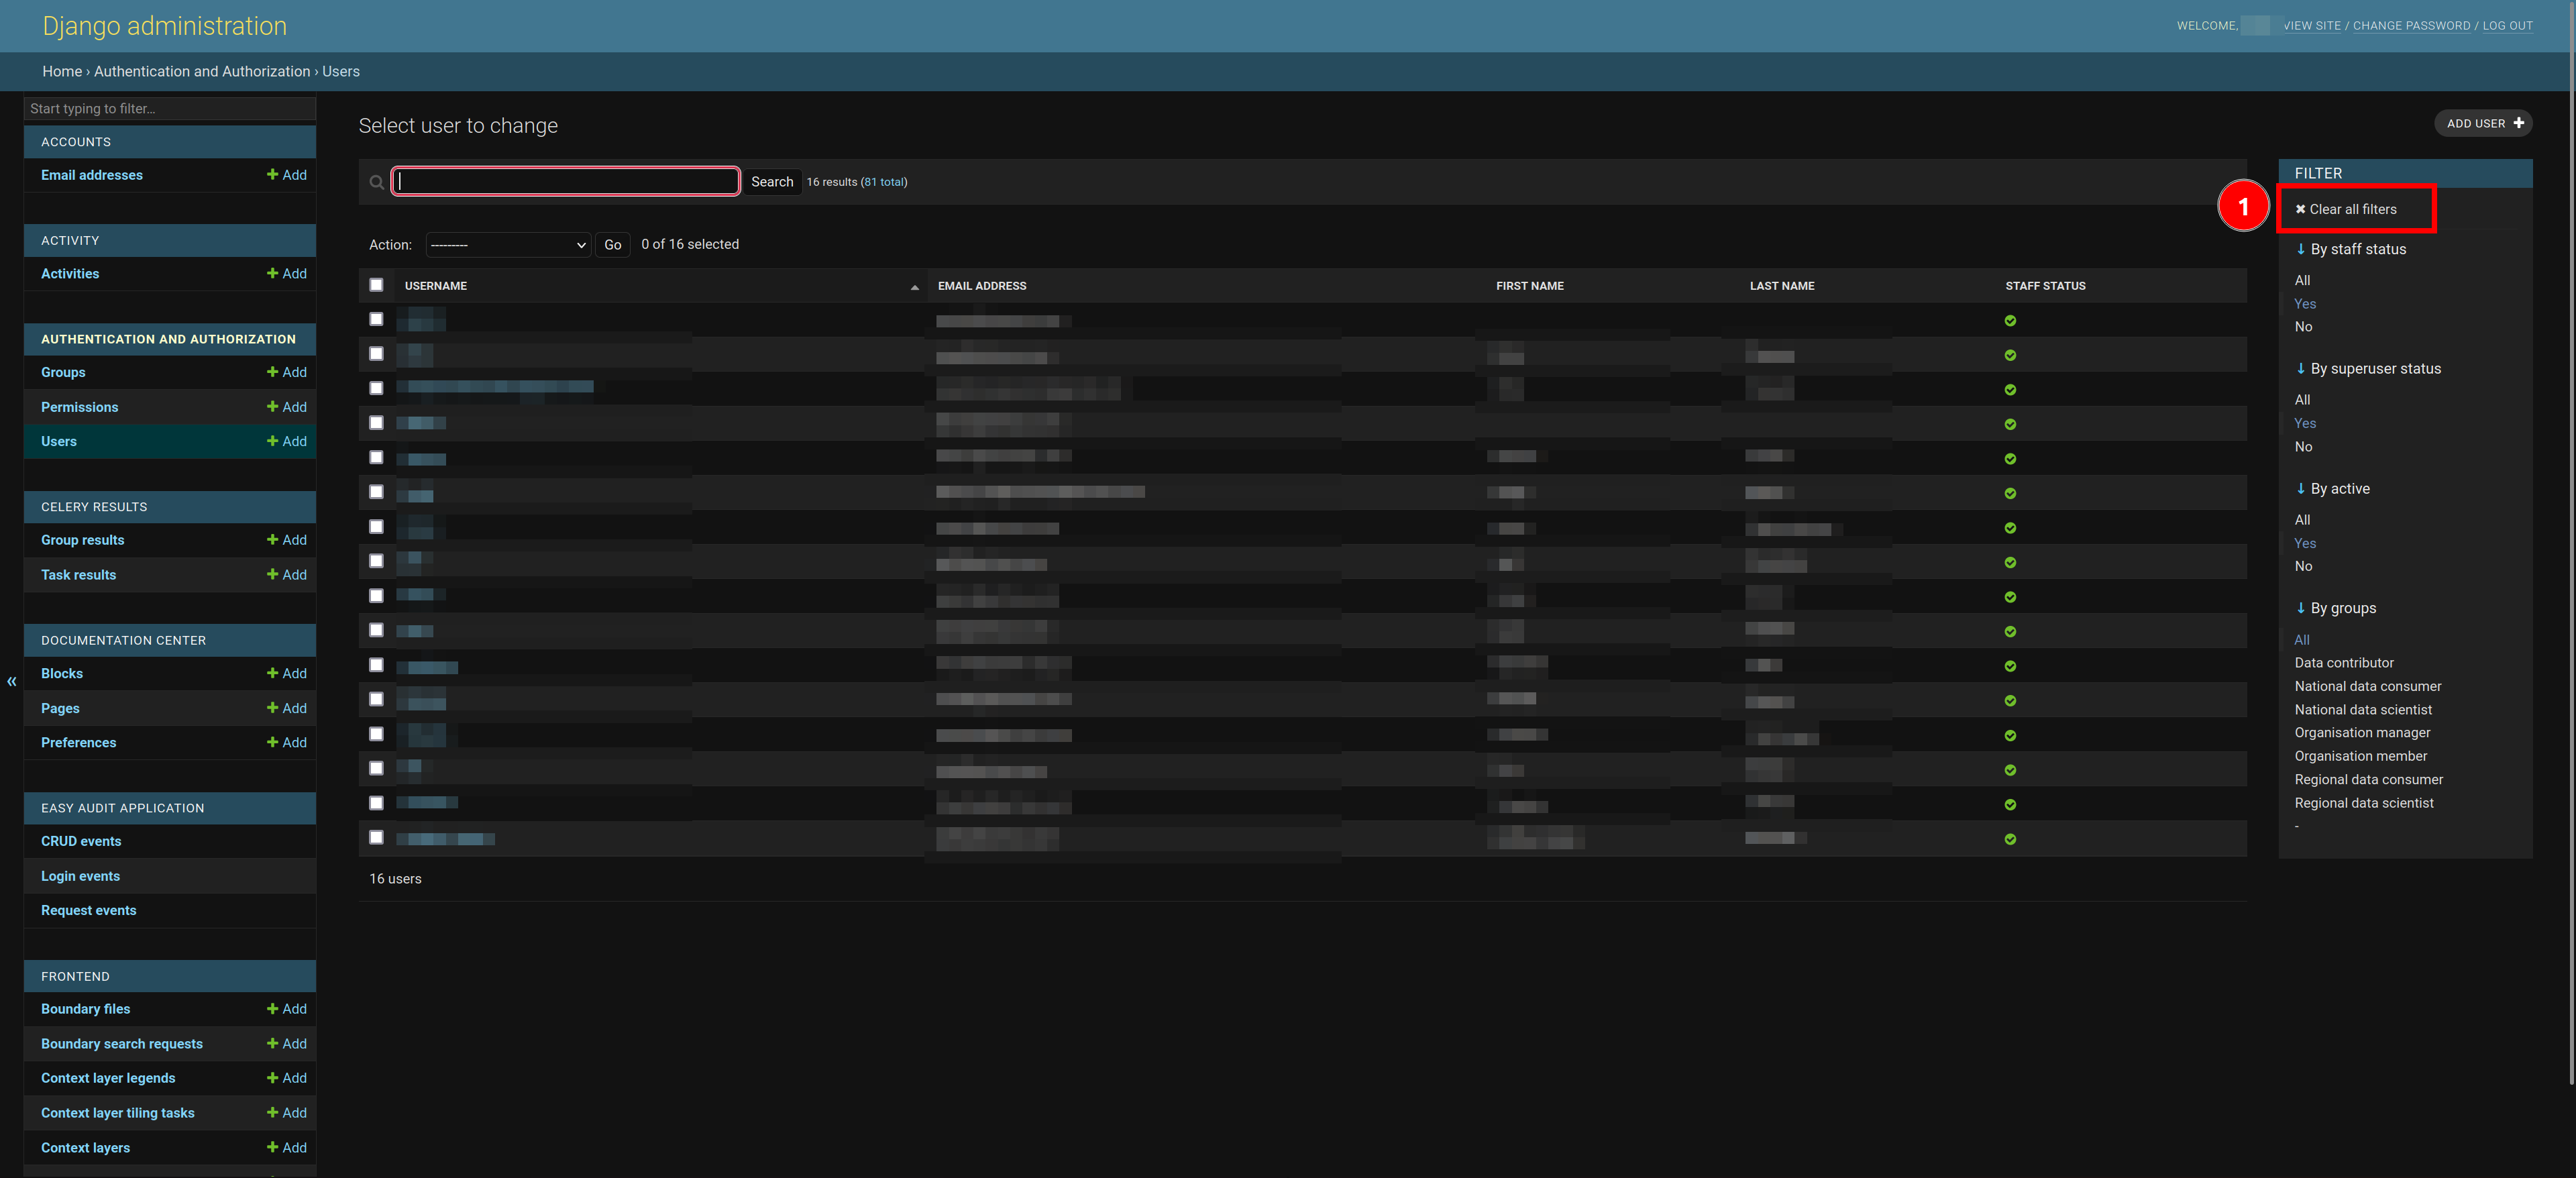Add a new Context layer tiling task
Viewport: 2576px width, 1178px height.
coord(287,1113)
